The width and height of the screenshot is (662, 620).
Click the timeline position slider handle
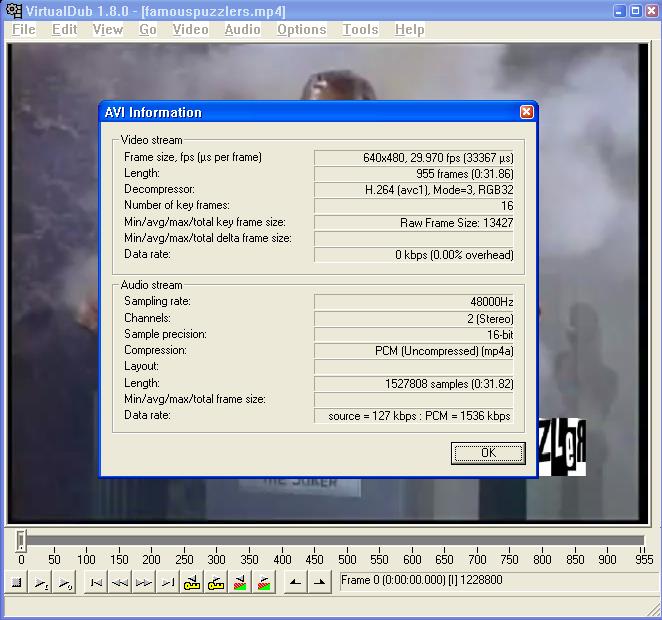click(x=21, y=541)
